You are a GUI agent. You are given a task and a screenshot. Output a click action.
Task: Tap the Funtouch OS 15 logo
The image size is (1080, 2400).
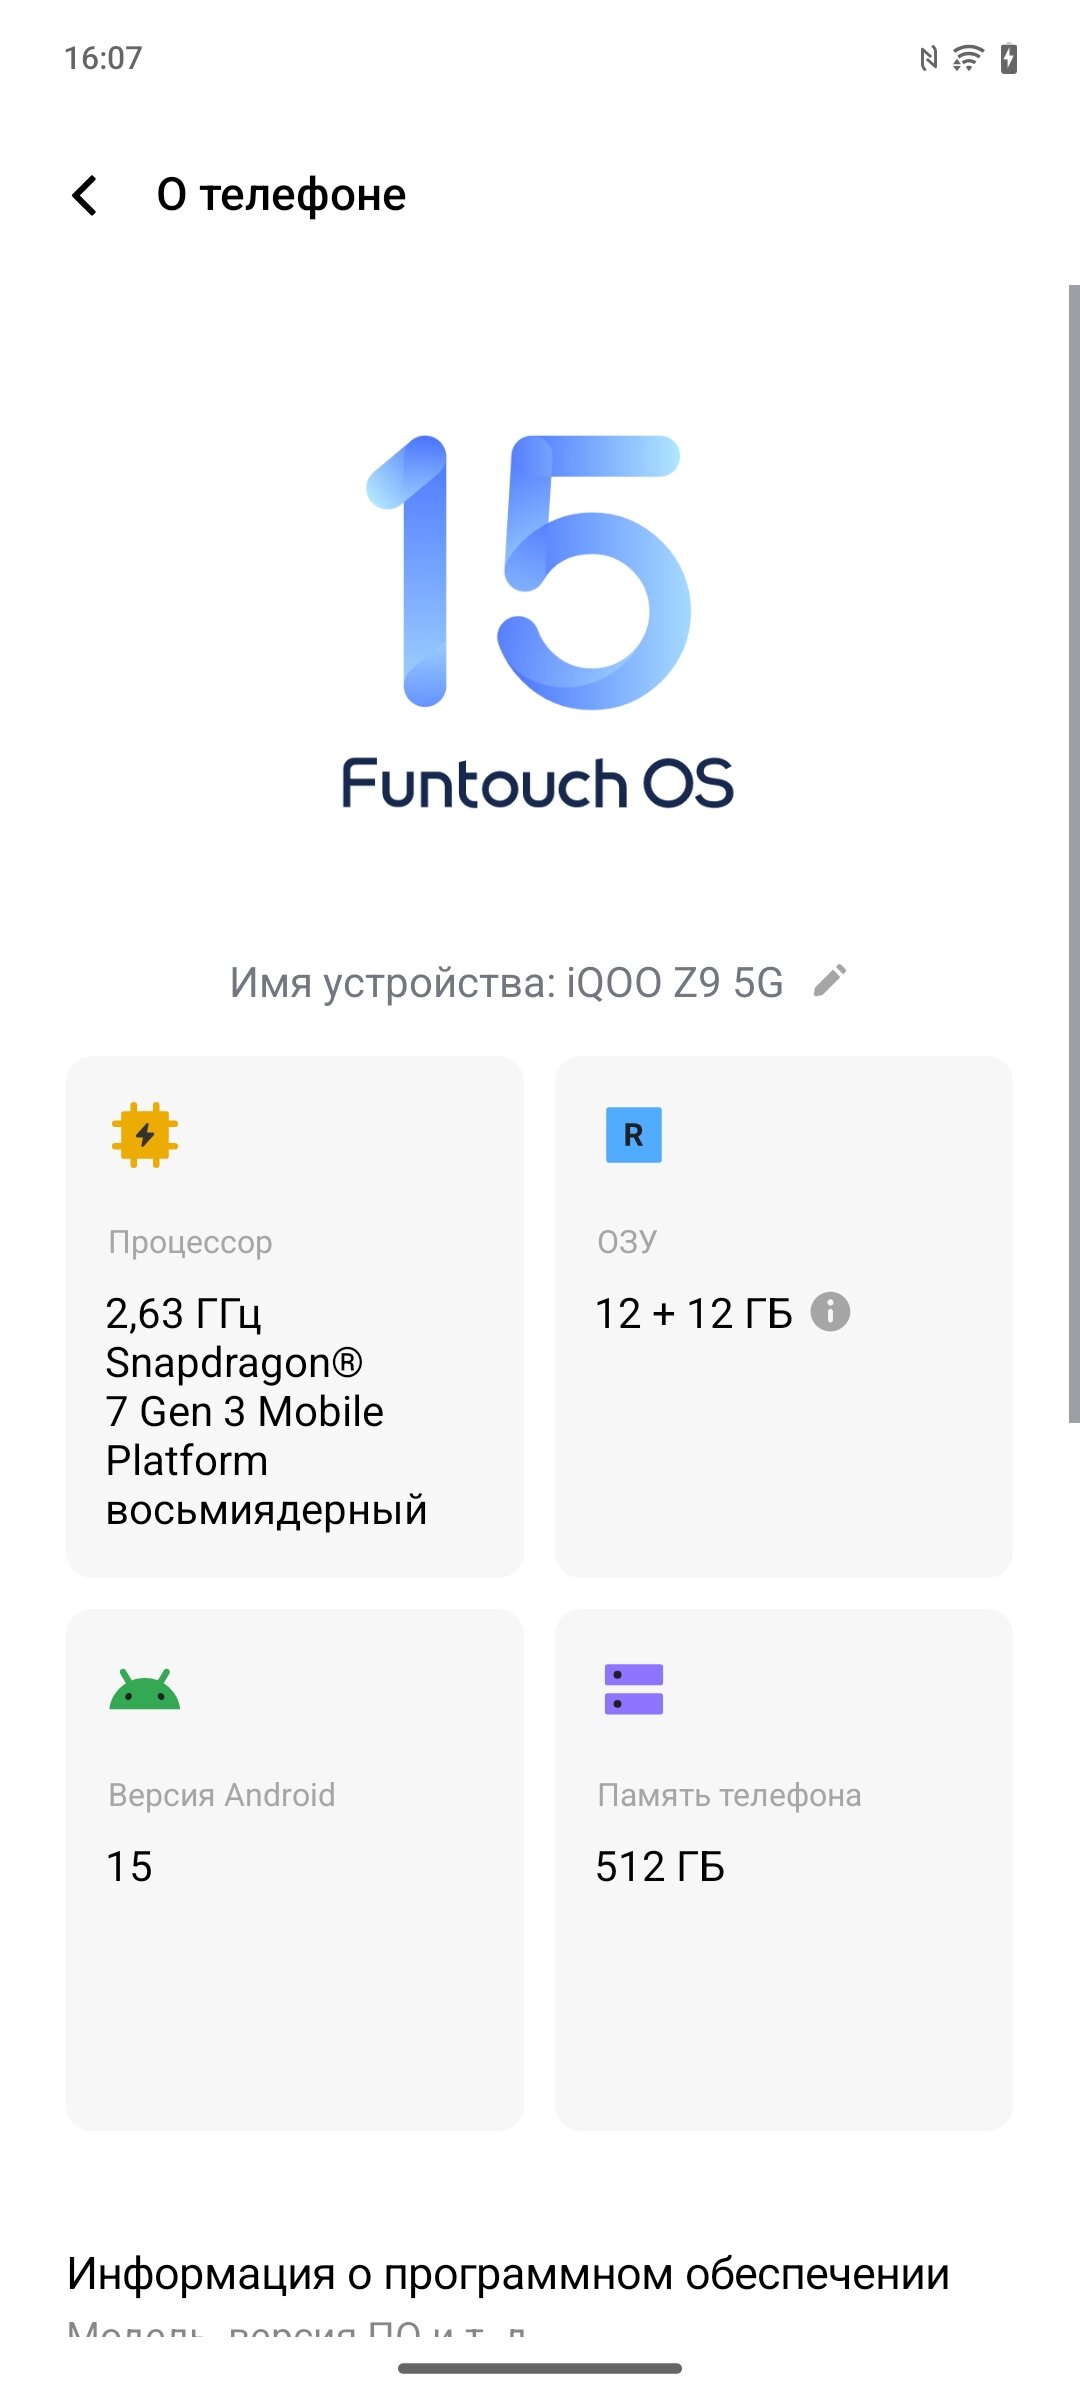click(x=538, y=620)
